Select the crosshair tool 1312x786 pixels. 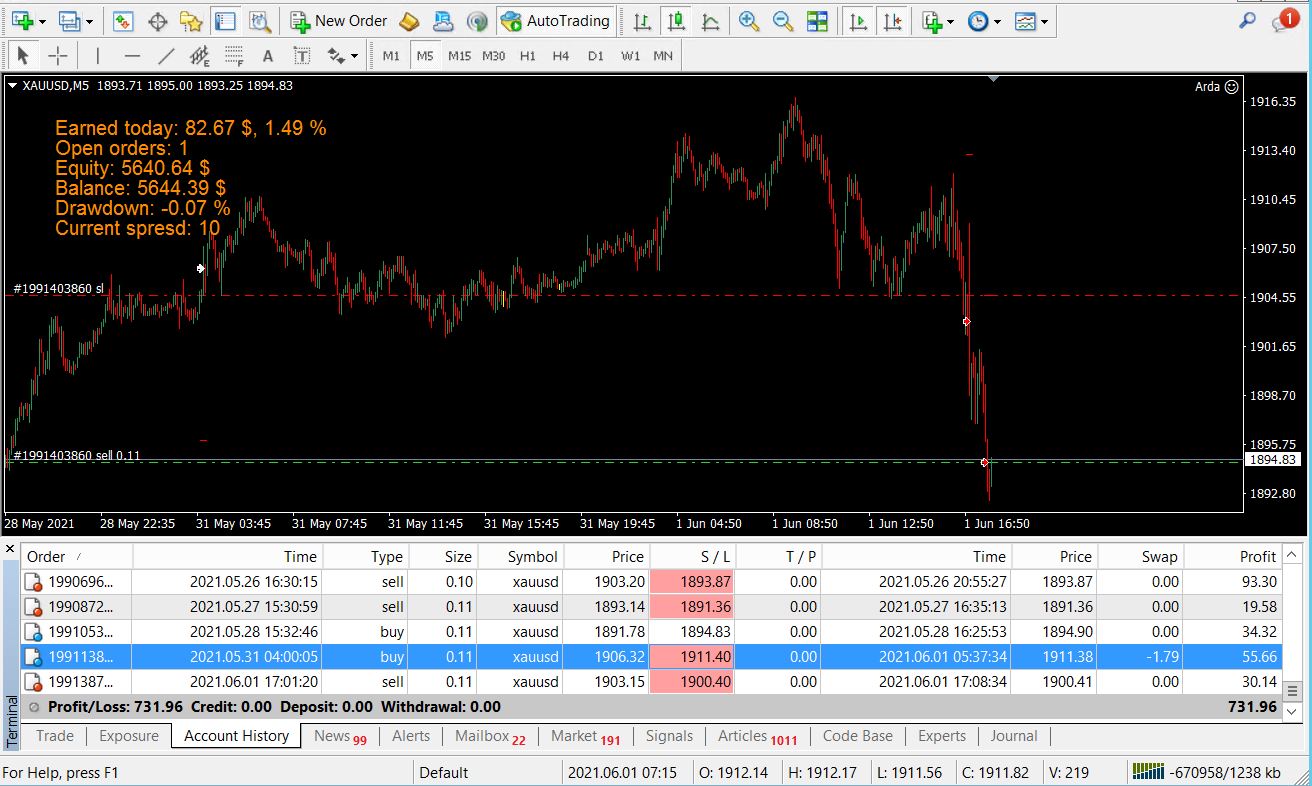[x=58, y=56]
